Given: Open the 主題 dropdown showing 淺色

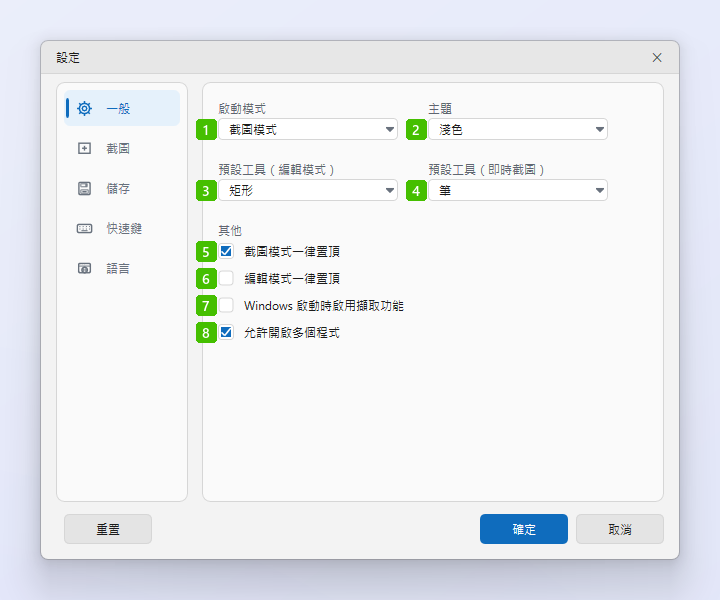Looking at the screenshot, I should tap(518, 129).
